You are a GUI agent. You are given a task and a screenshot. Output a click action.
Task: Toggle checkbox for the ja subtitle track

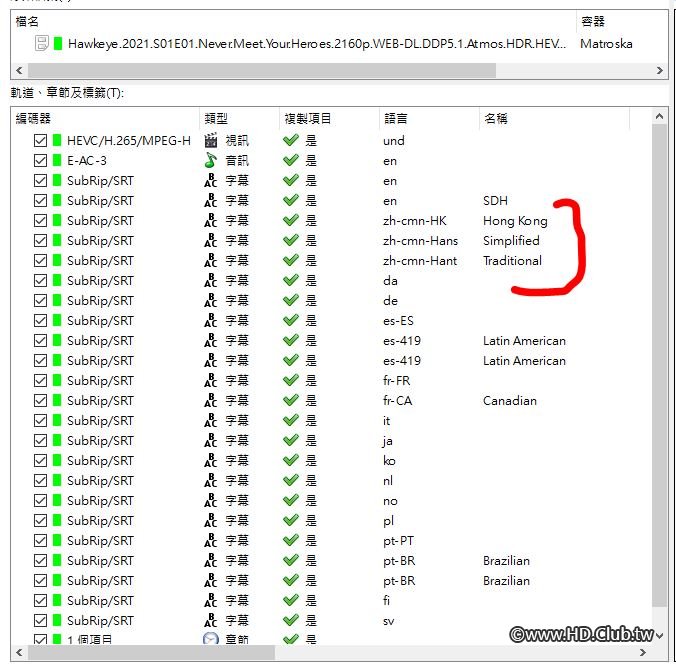[41, 440]
